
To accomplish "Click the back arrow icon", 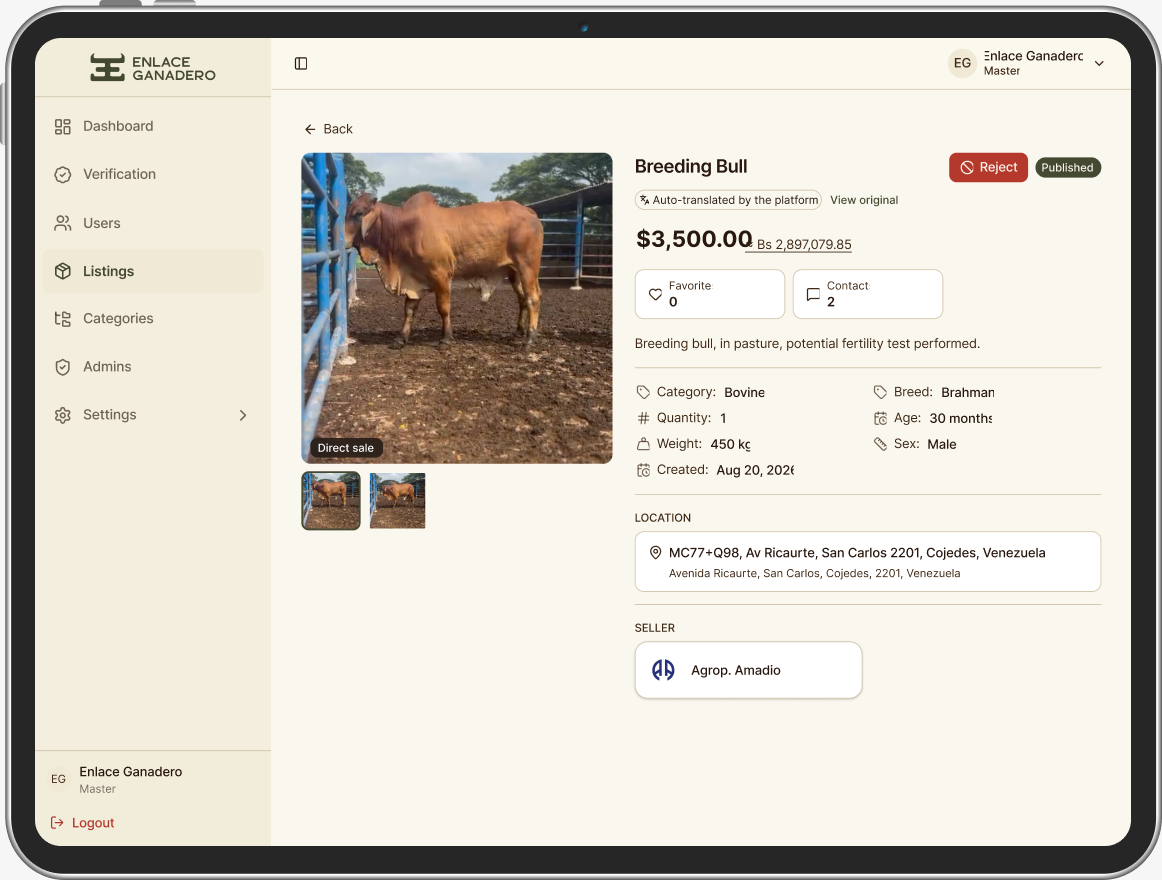I will coord(310,129).
